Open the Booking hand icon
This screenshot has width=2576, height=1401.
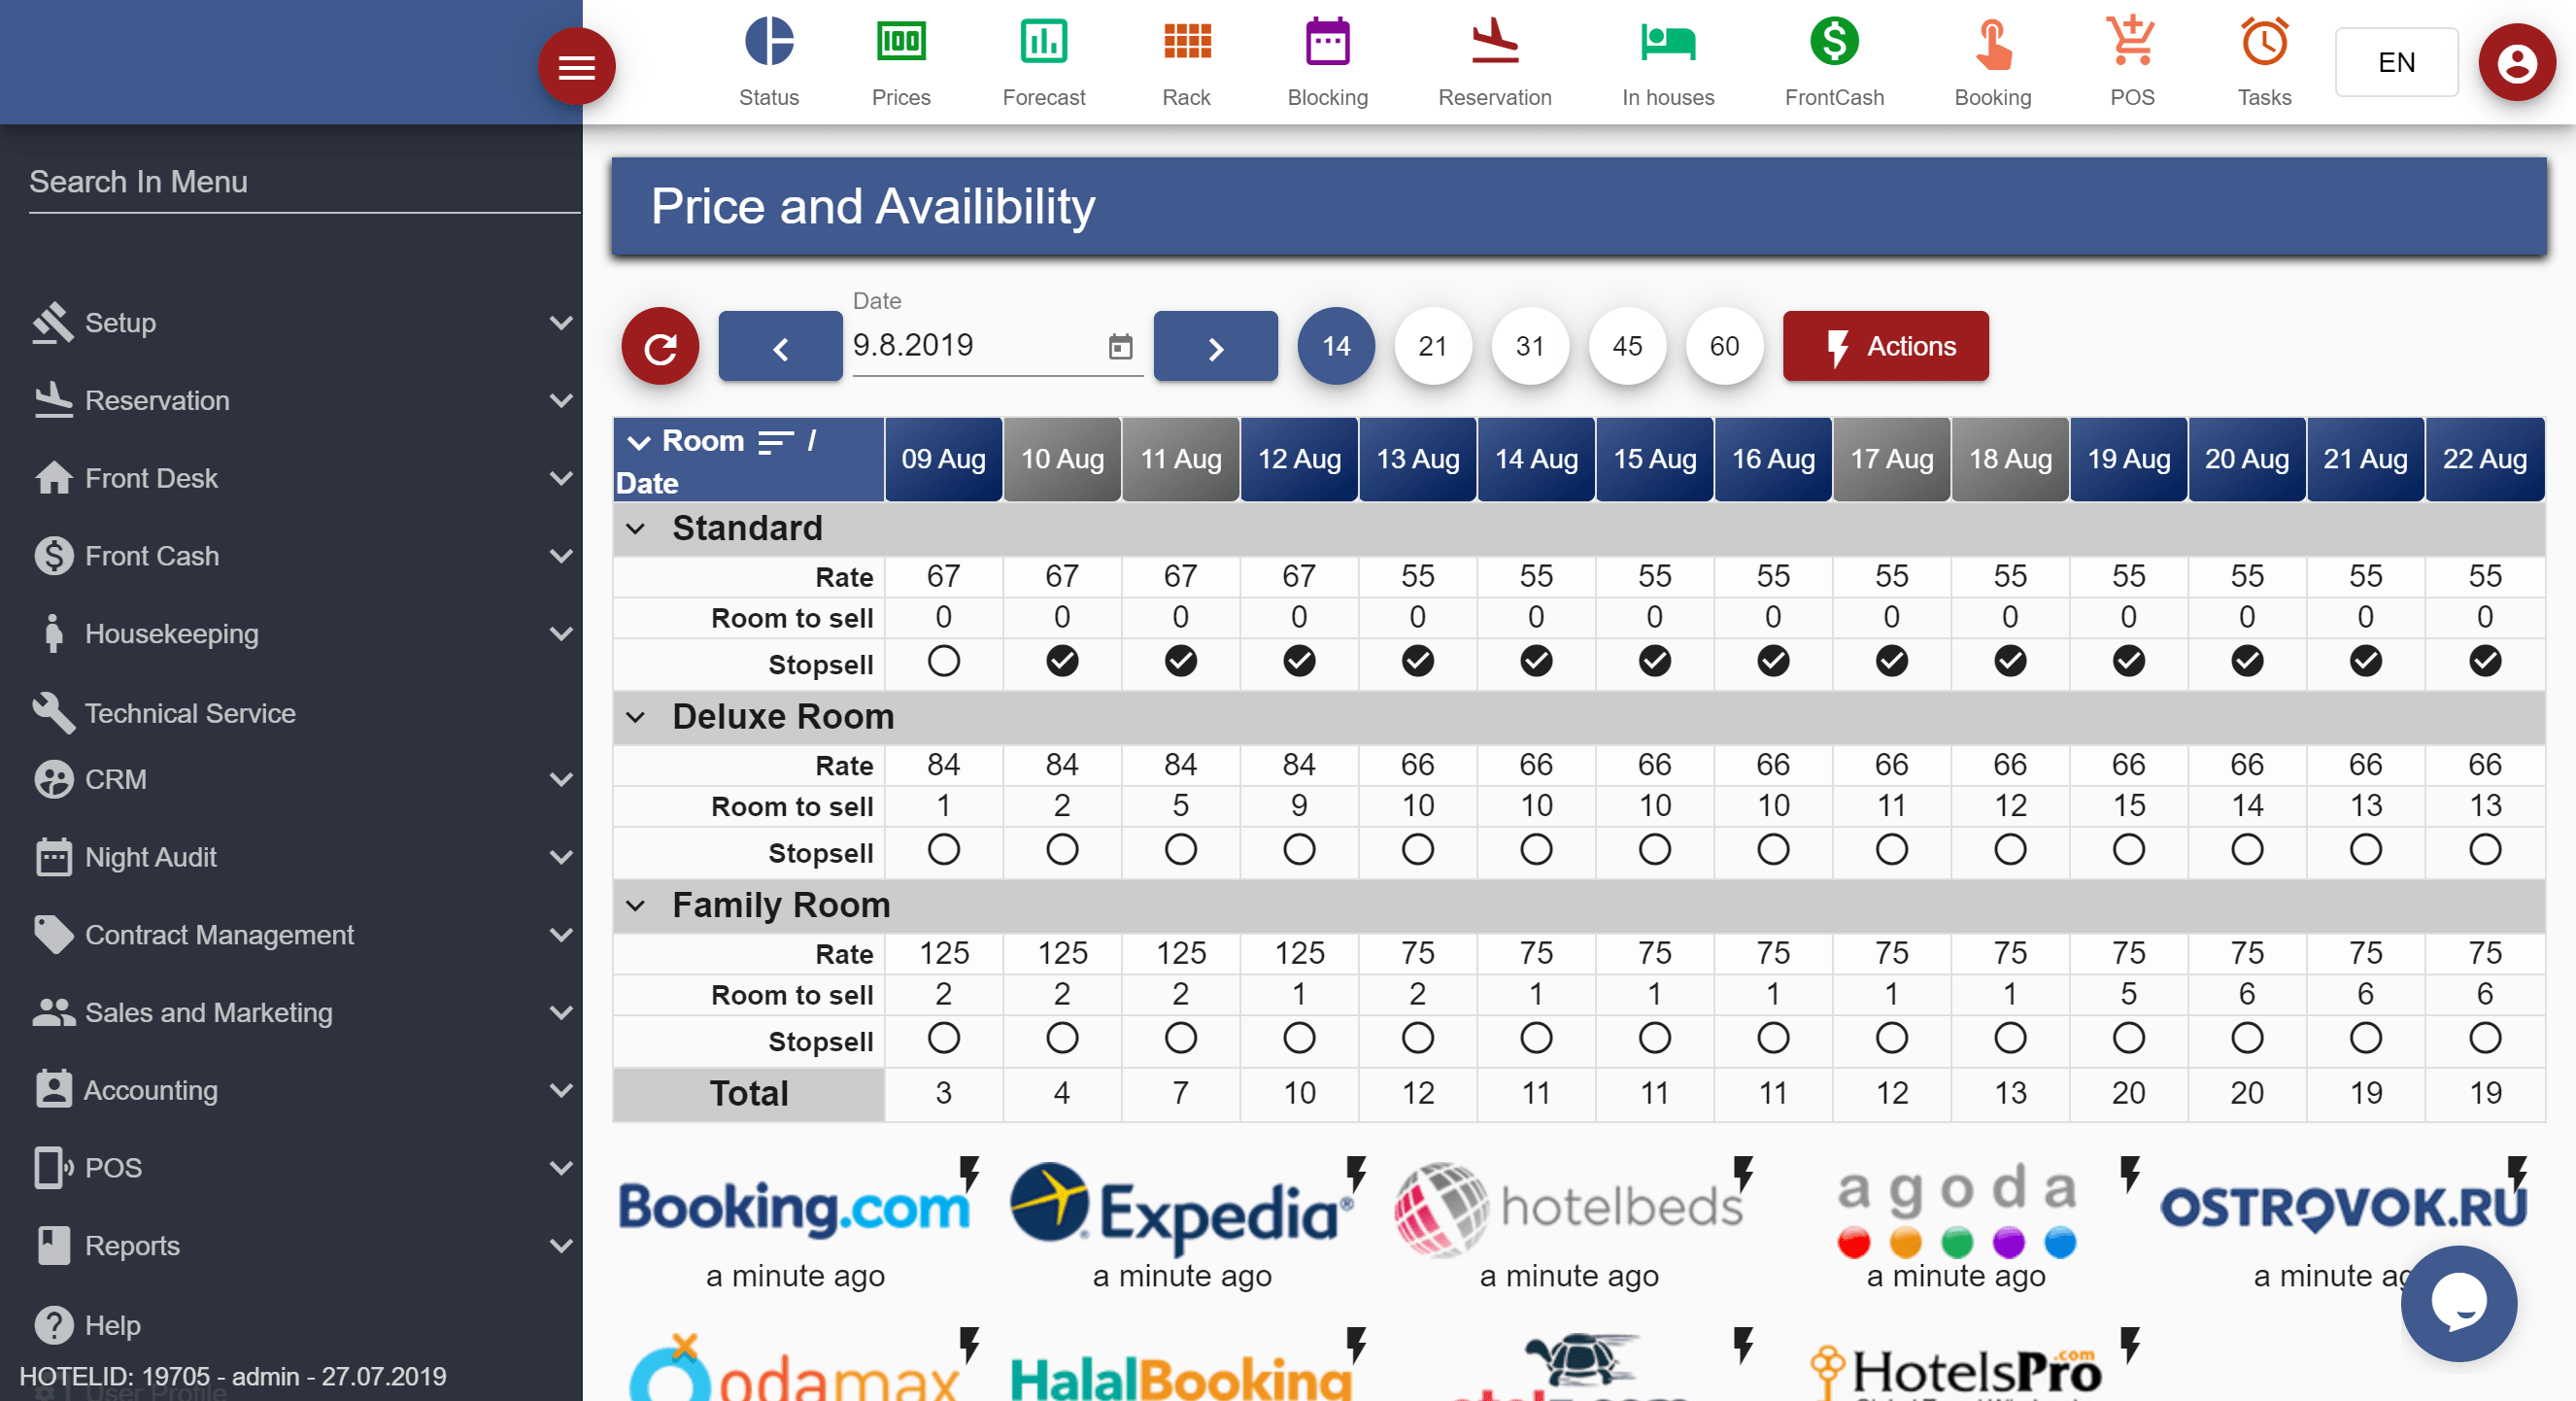point(1992,44)
